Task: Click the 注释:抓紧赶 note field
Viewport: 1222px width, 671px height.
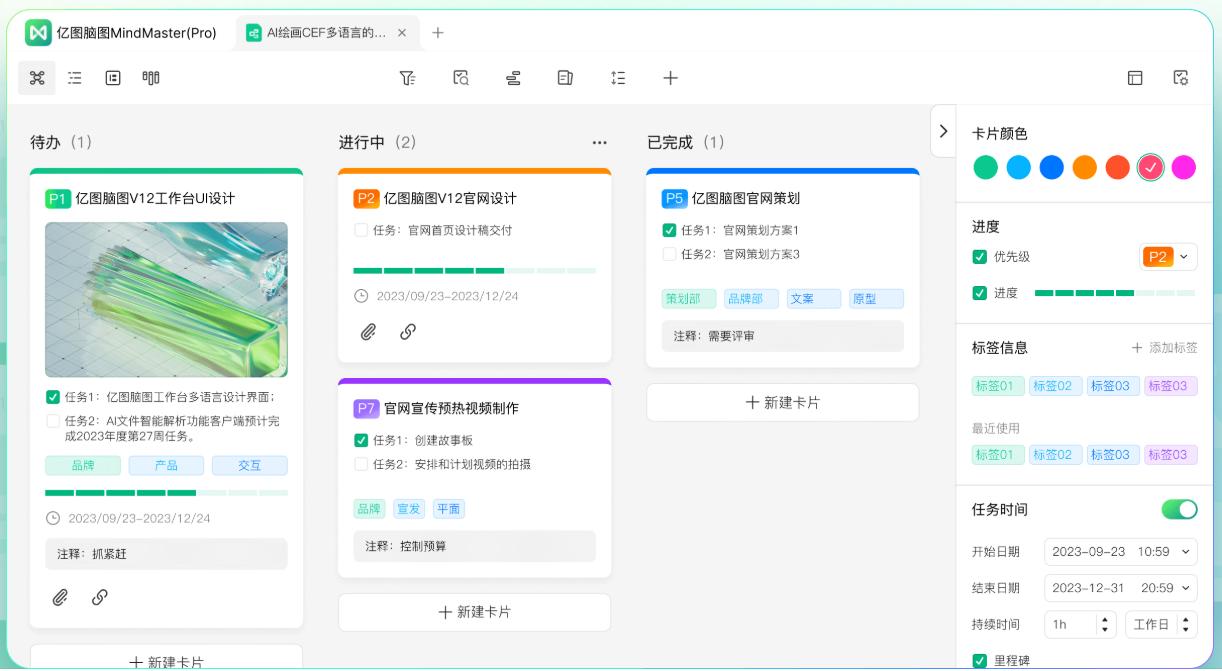Action: pyautogui.click(x=166, y=554)
